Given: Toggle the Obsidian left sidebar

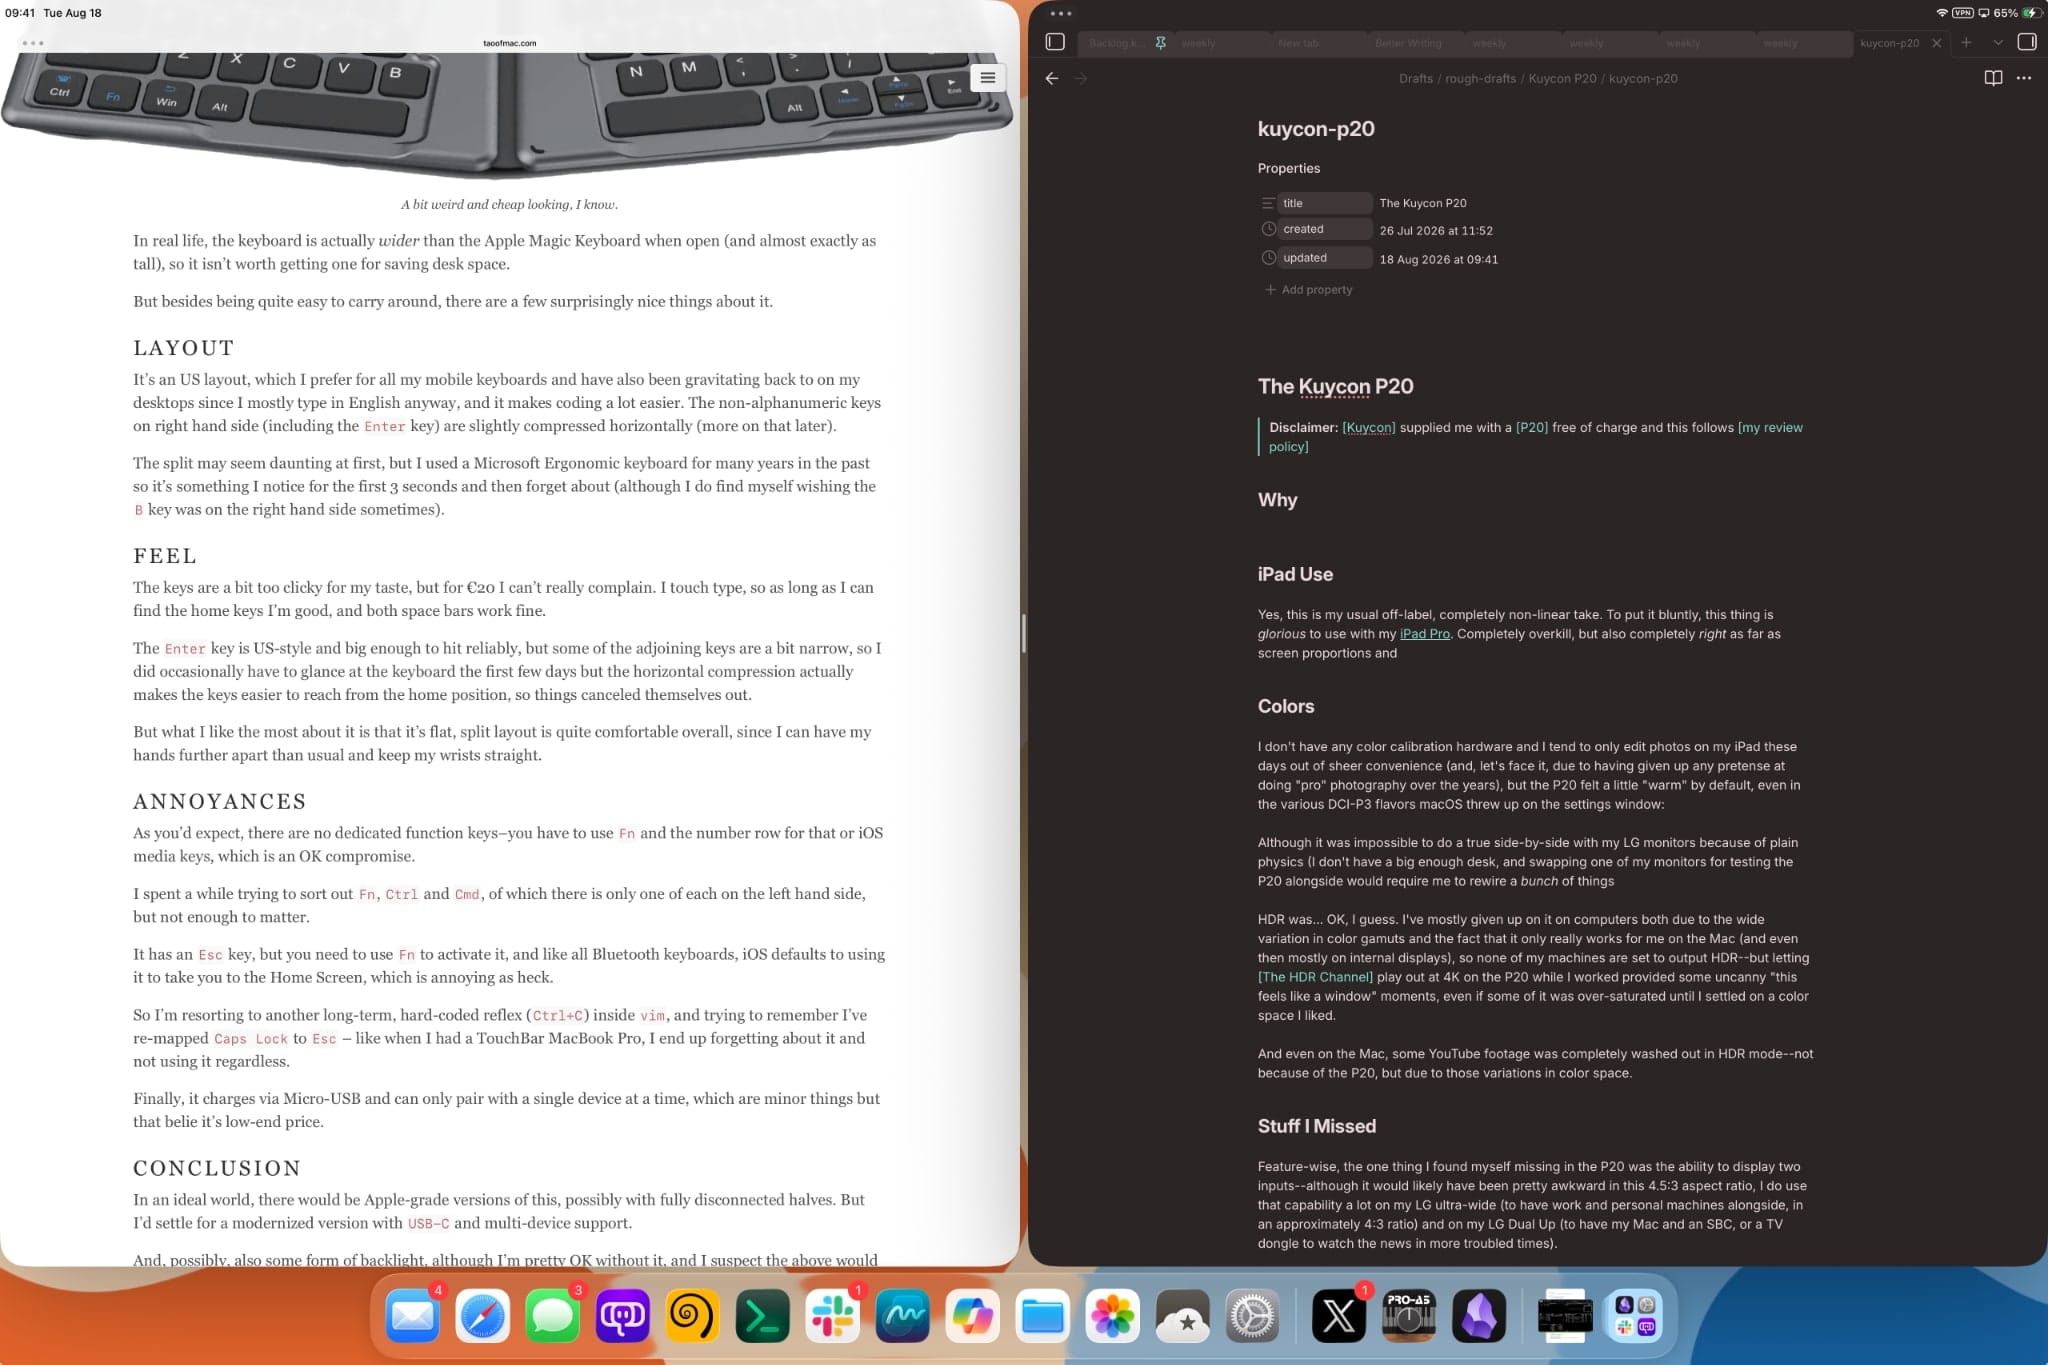Looking at the screenshot, I should (1055, 42).
